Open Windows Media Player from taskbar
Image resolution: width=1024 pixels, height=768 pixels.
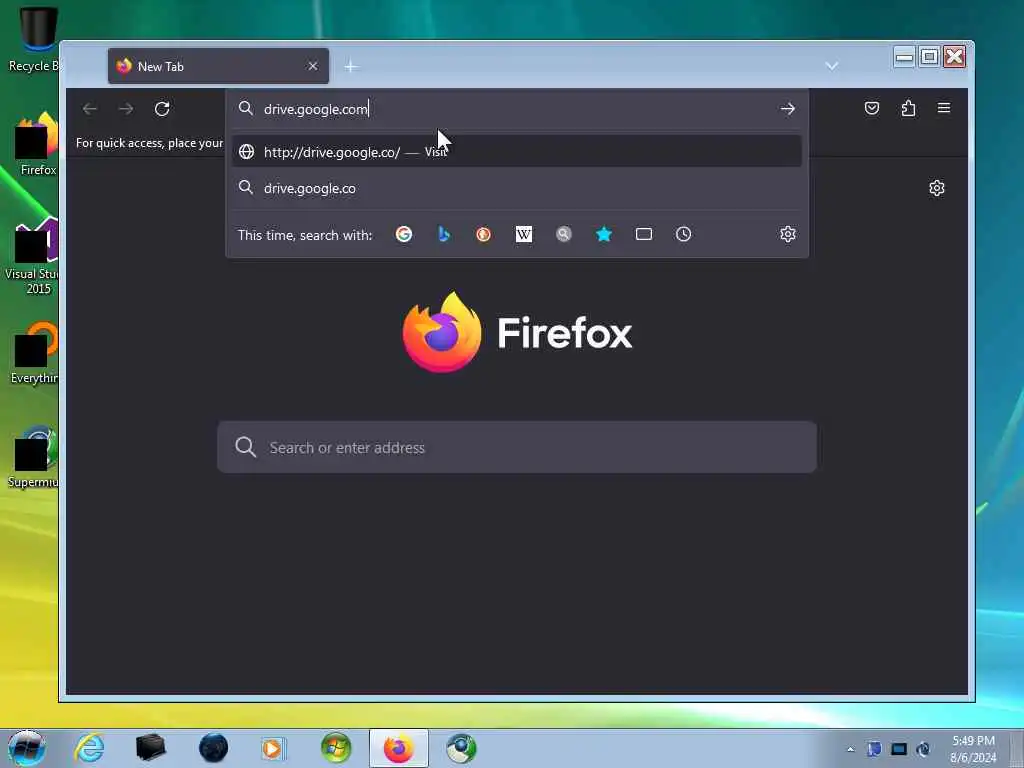tap(272, 748)
